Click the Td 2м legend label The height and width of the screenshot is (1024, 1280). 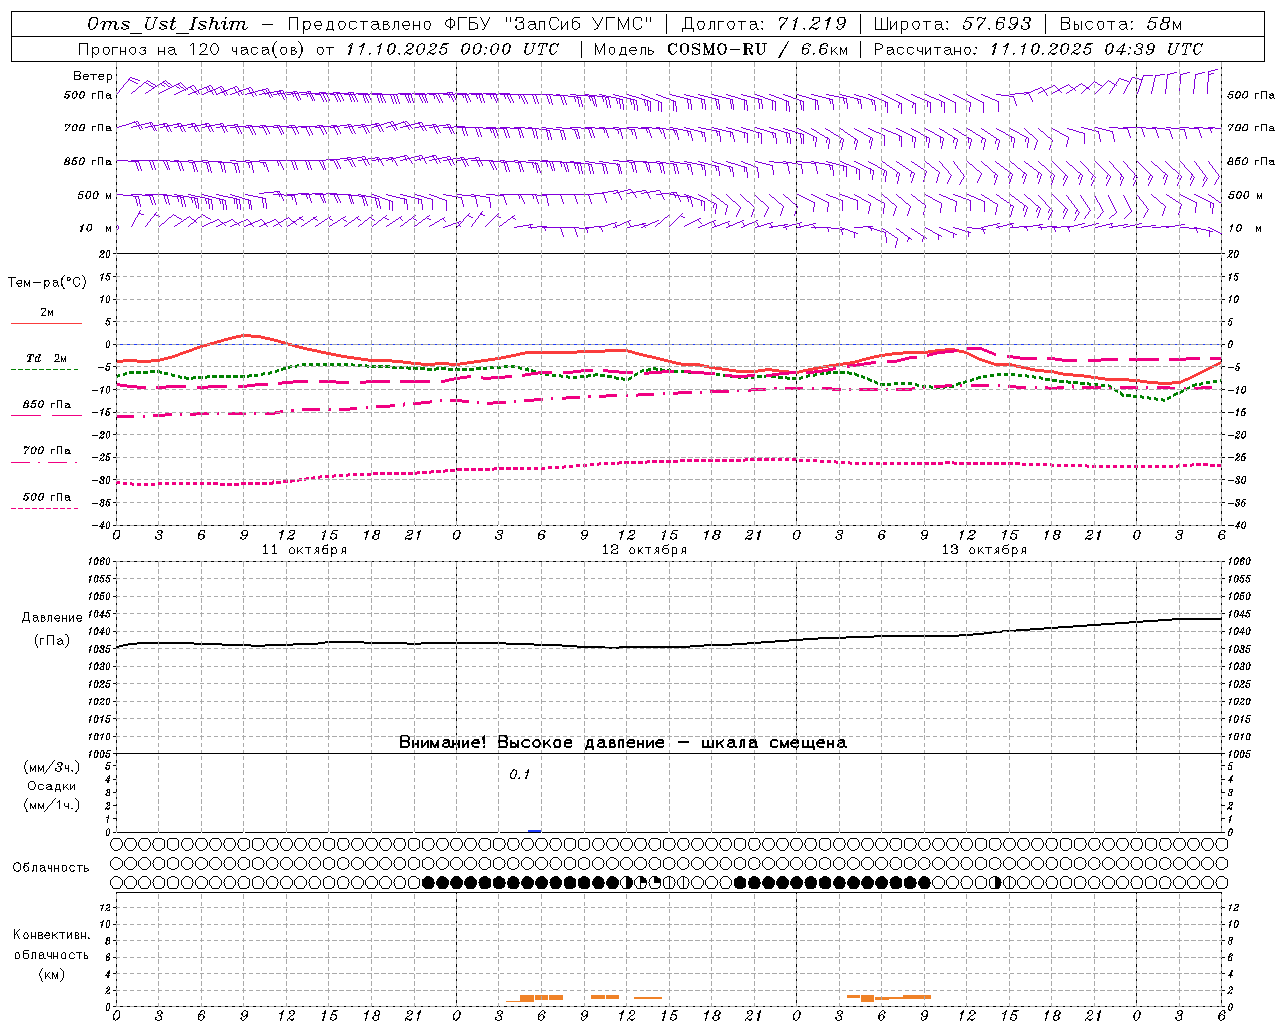click(46, 358)
